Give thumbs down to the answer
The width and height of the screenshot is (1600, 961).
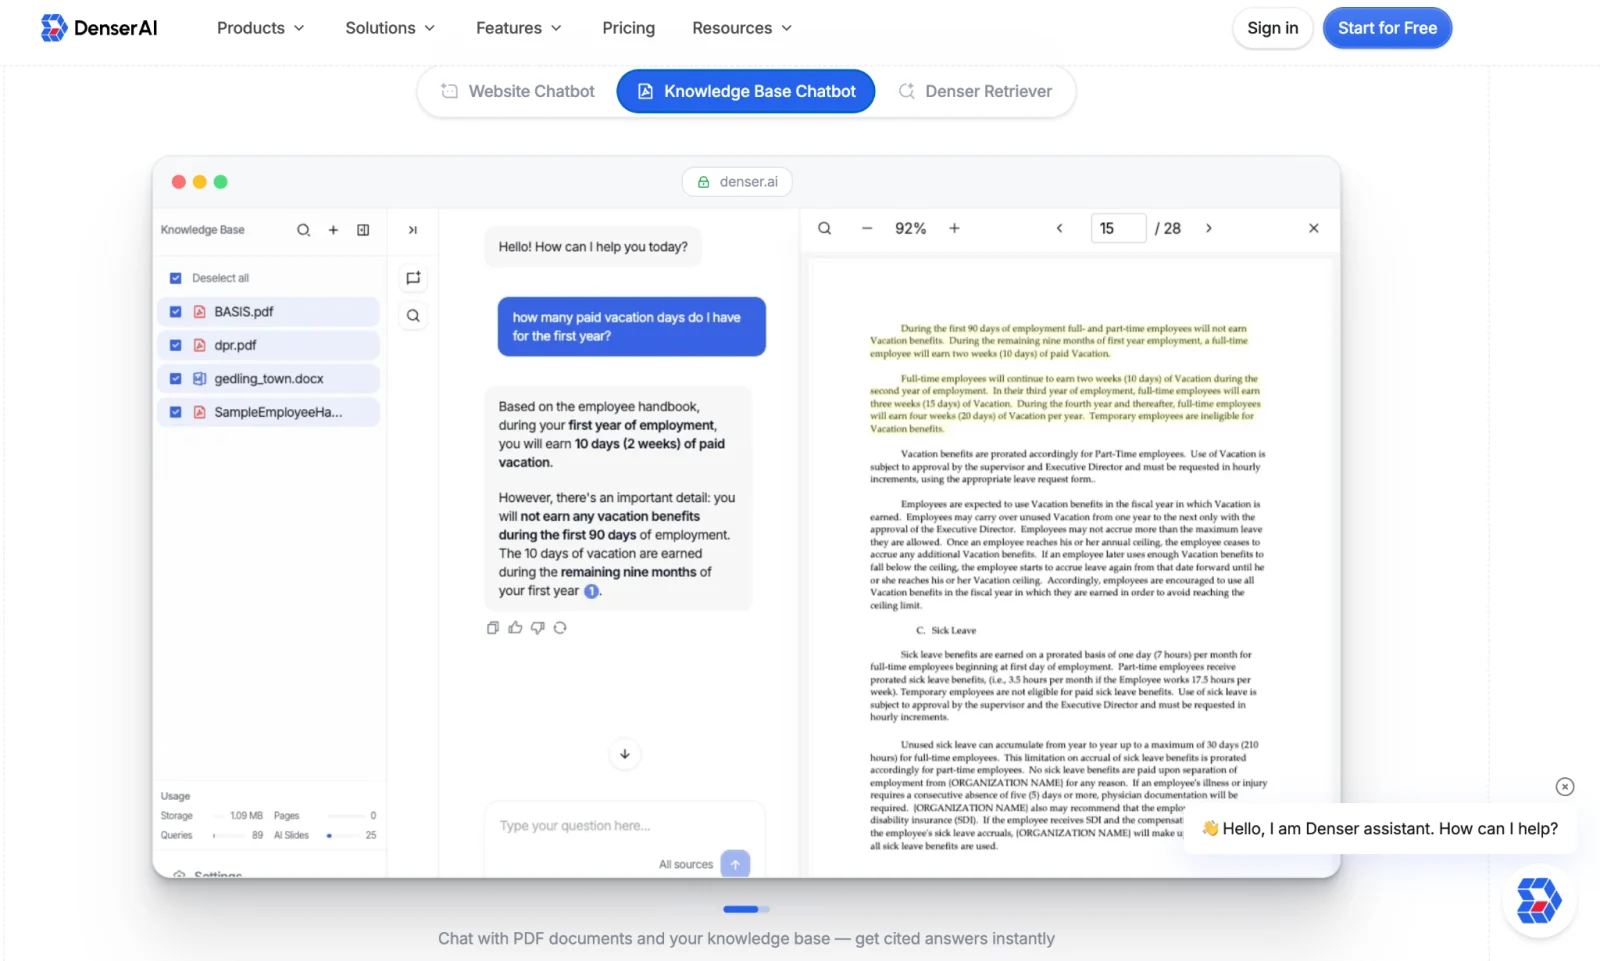(538, 628)
